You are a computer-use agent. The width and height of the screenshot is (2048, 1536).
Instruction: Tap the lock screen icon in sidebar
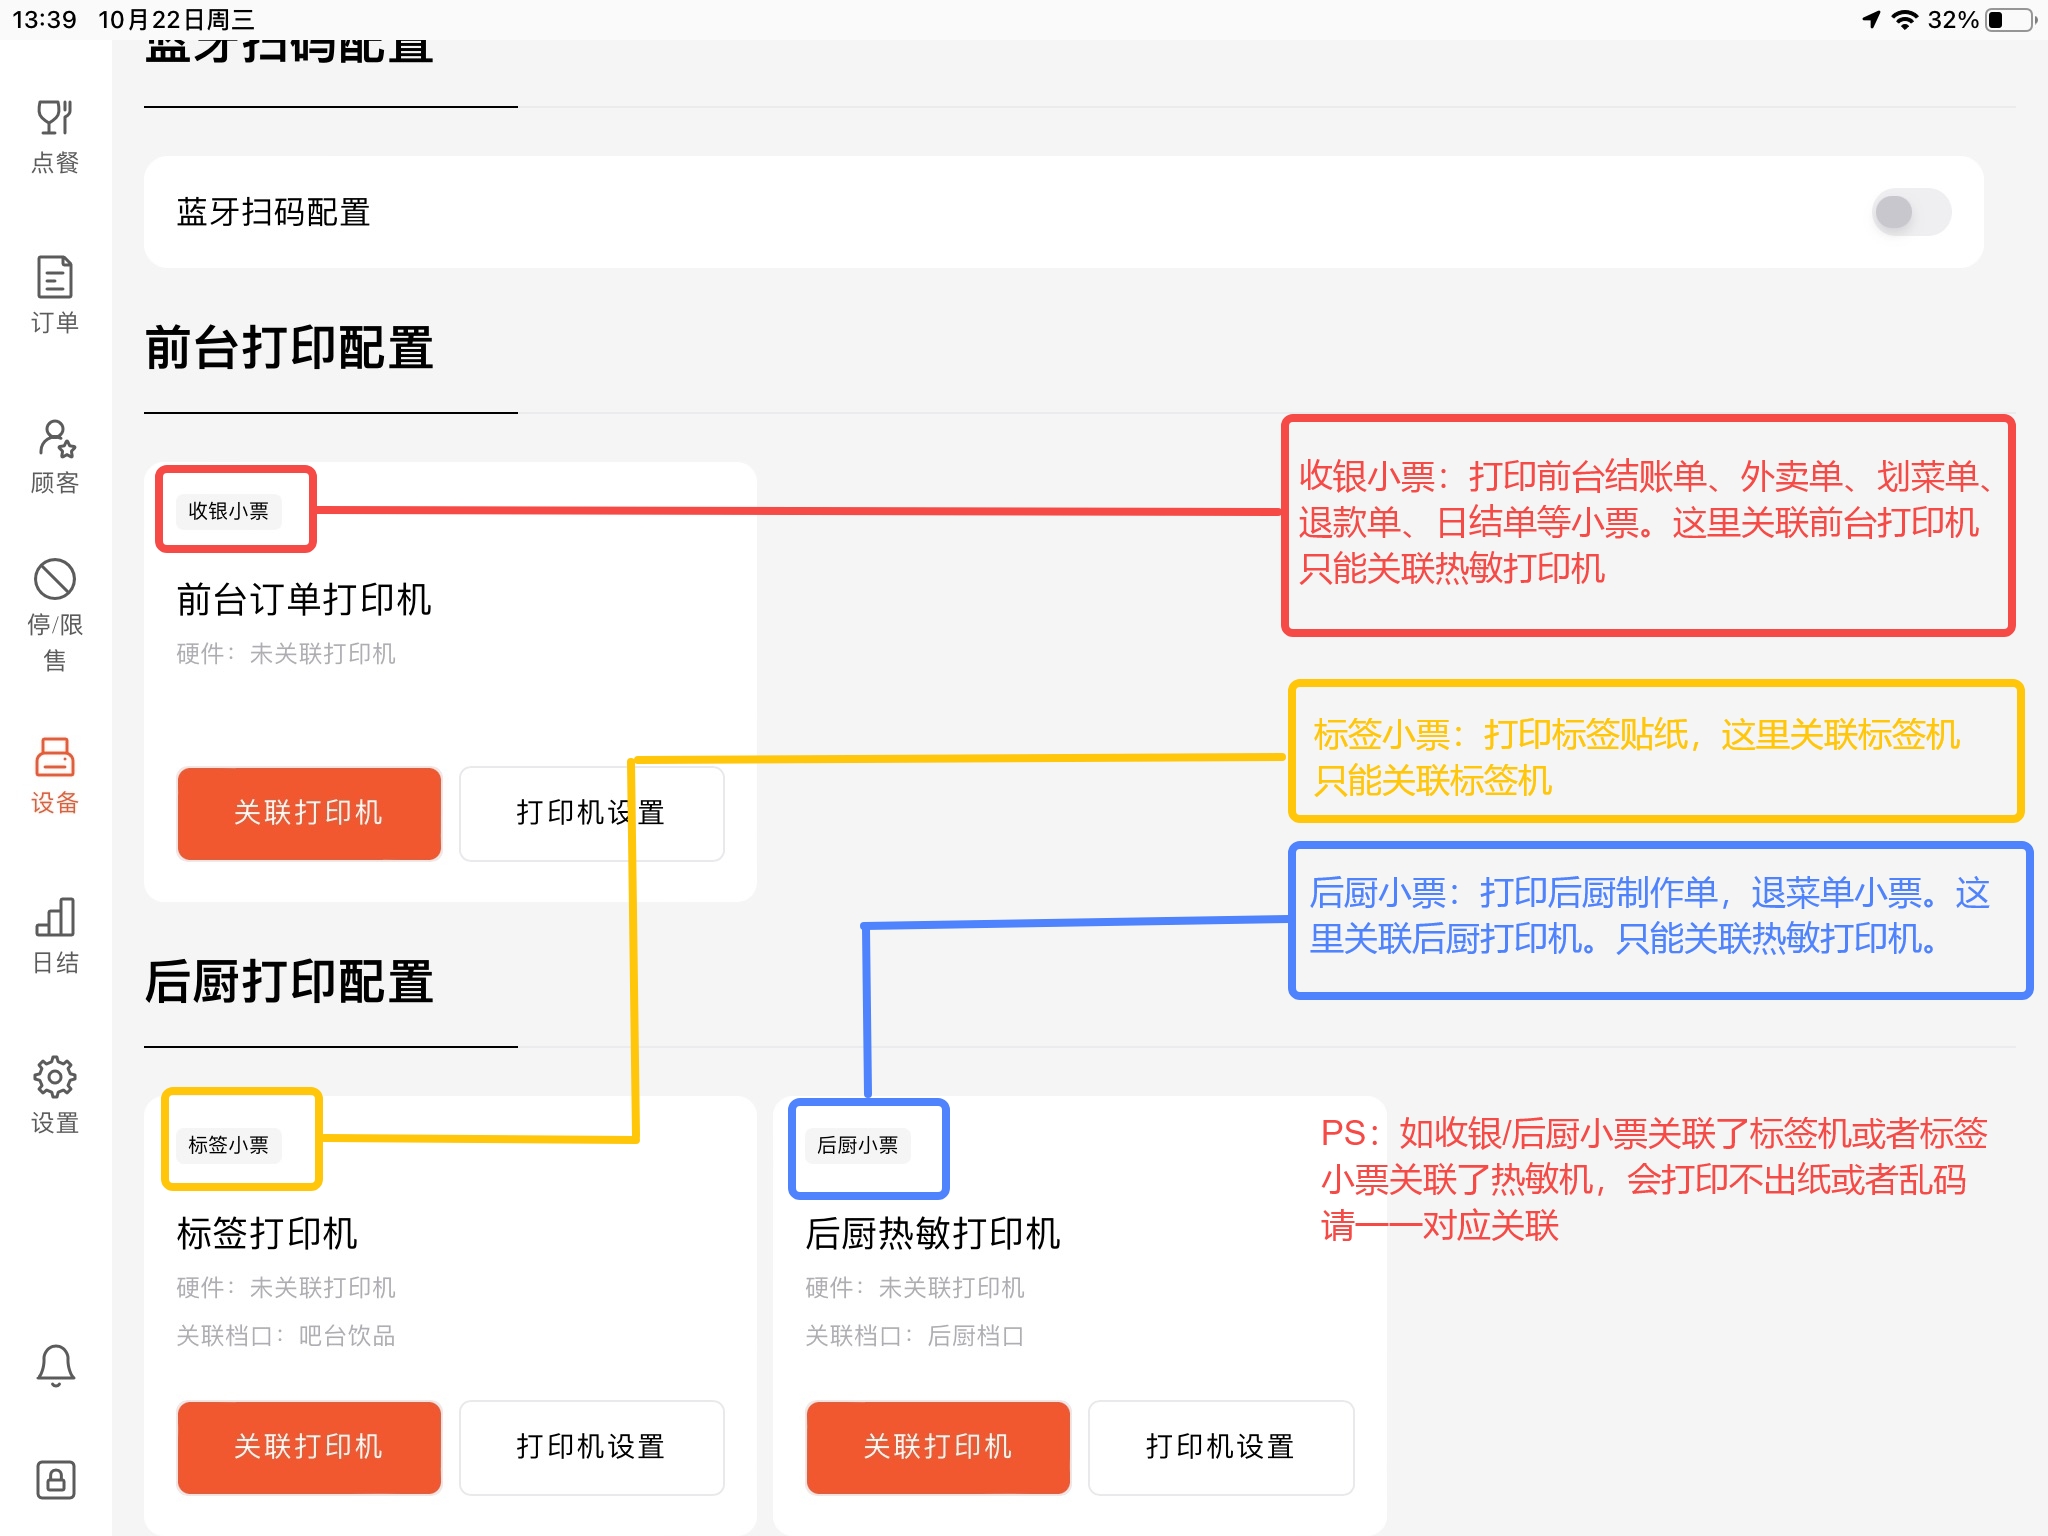[x=55, y=1479]
